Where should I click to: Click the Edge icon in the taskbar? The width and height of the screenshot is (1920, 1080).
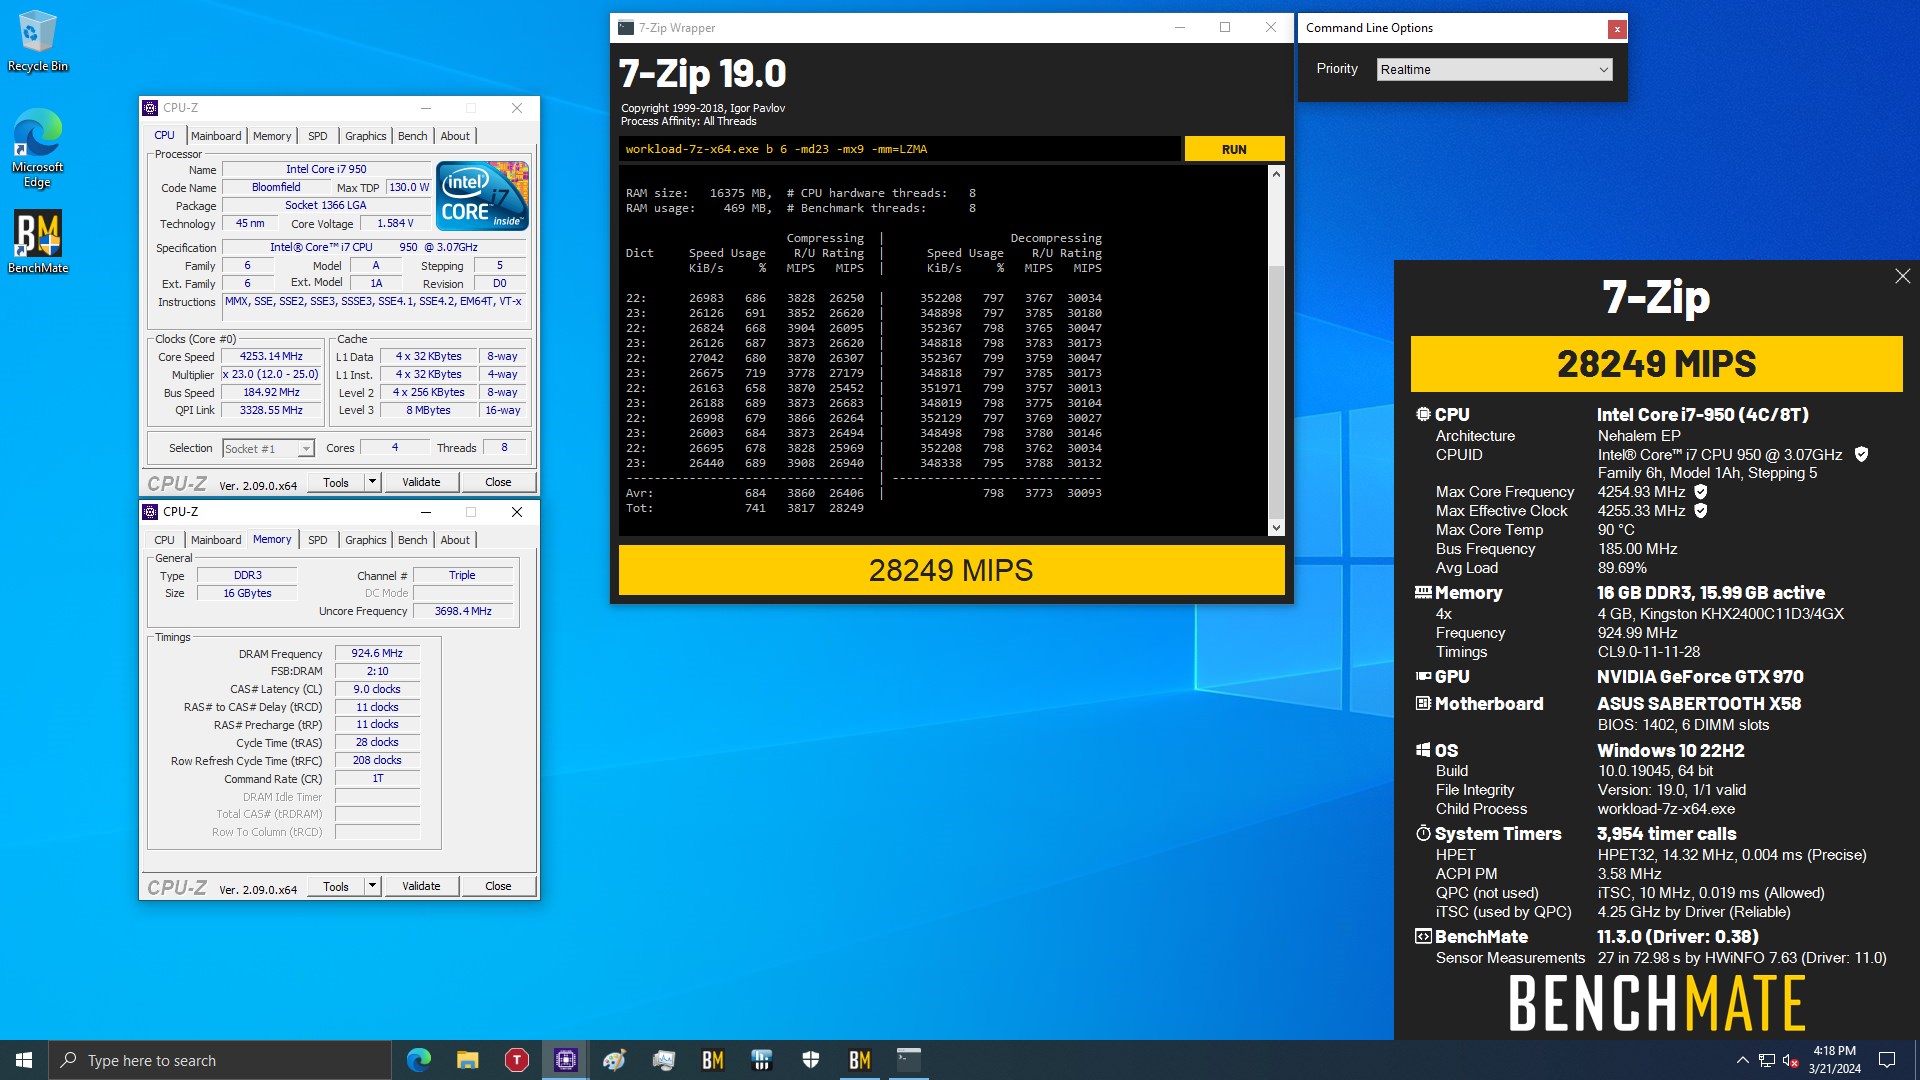click(x=419, y=1060)
